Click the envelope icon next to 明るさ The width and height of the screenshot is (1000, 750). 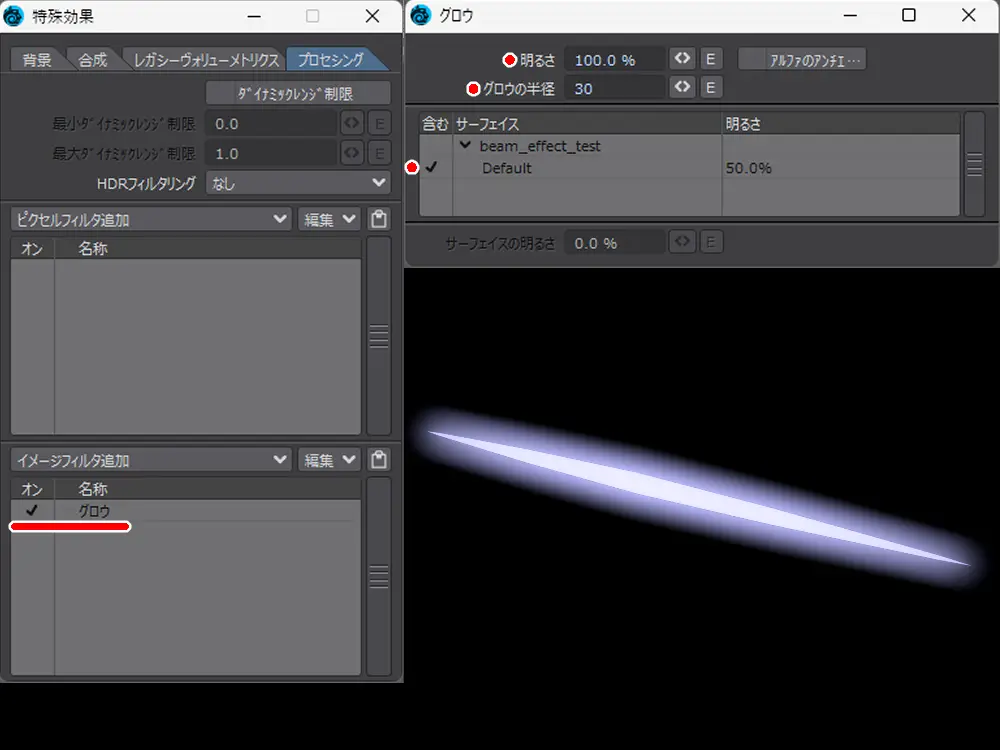(682, 59)
